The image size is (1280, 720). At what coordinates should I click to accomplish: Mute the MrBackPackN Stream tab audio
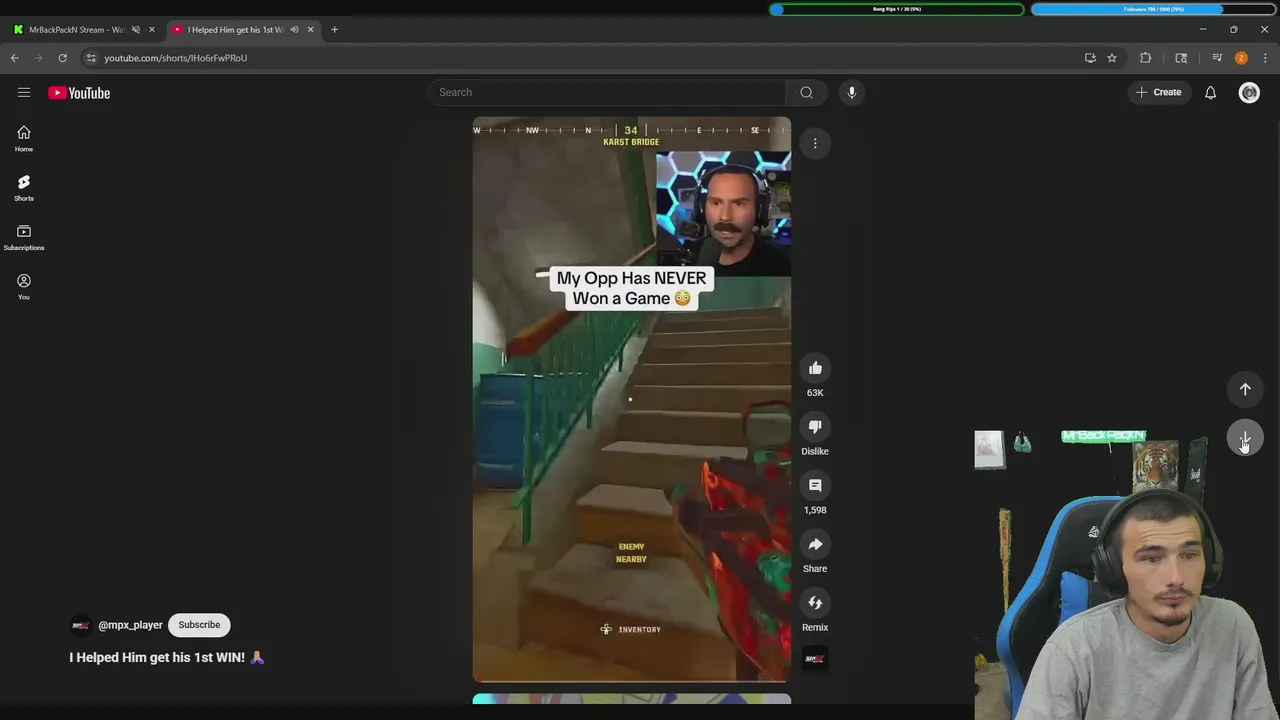[136, 29]
